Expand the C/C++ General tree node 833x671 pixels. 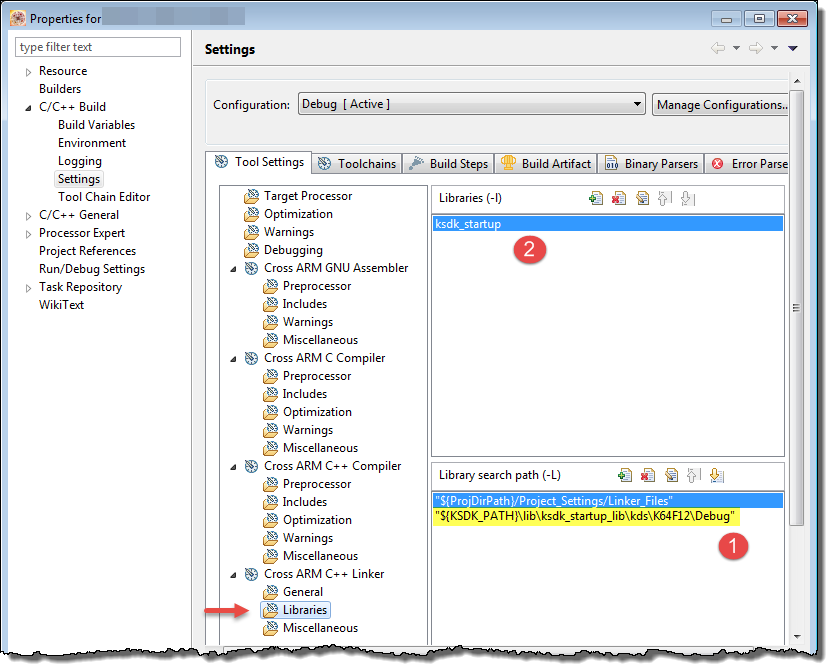(x=29, y=216)
